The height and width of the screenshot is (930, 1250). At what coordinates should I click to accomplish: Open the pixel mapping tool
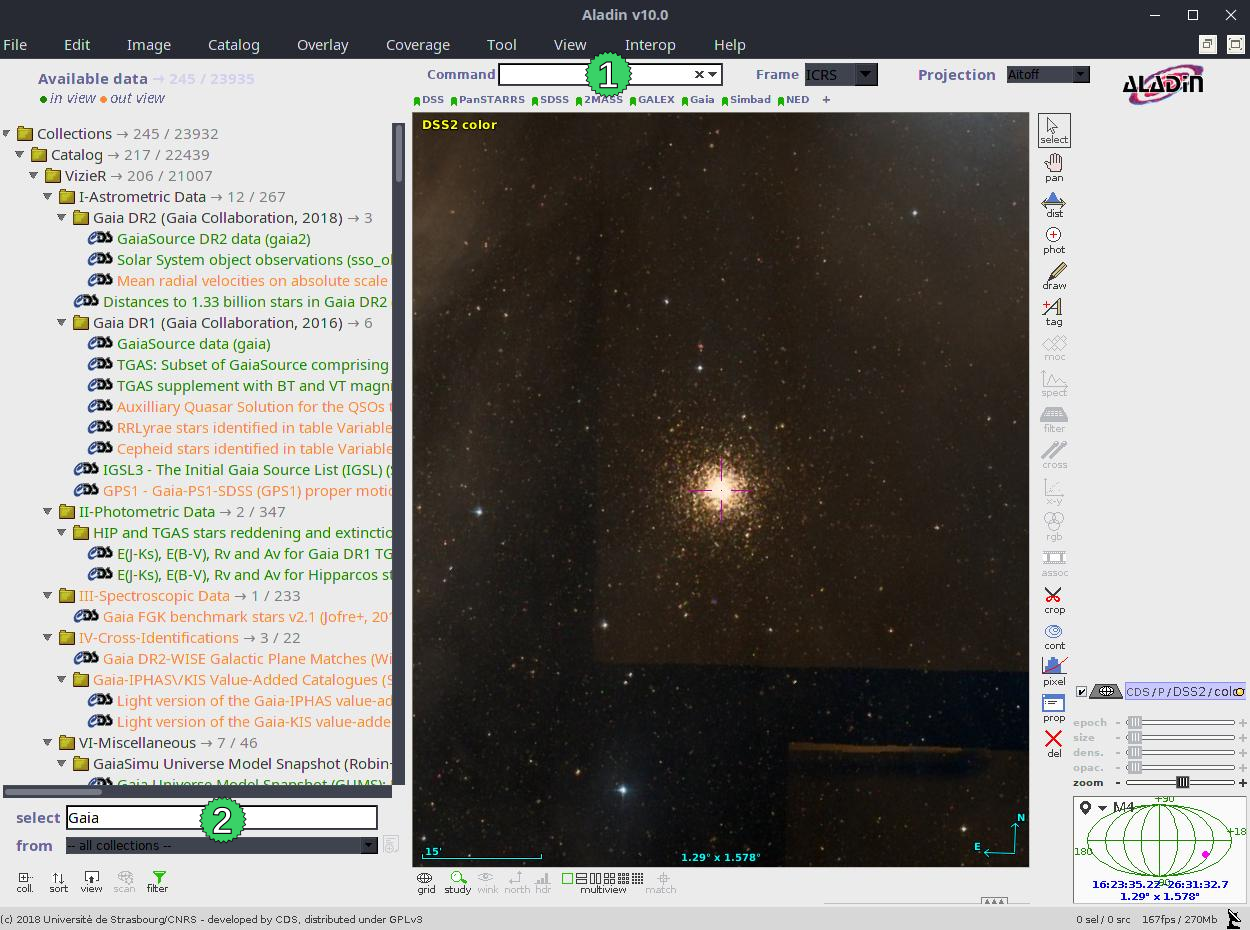coord(1054,672)
